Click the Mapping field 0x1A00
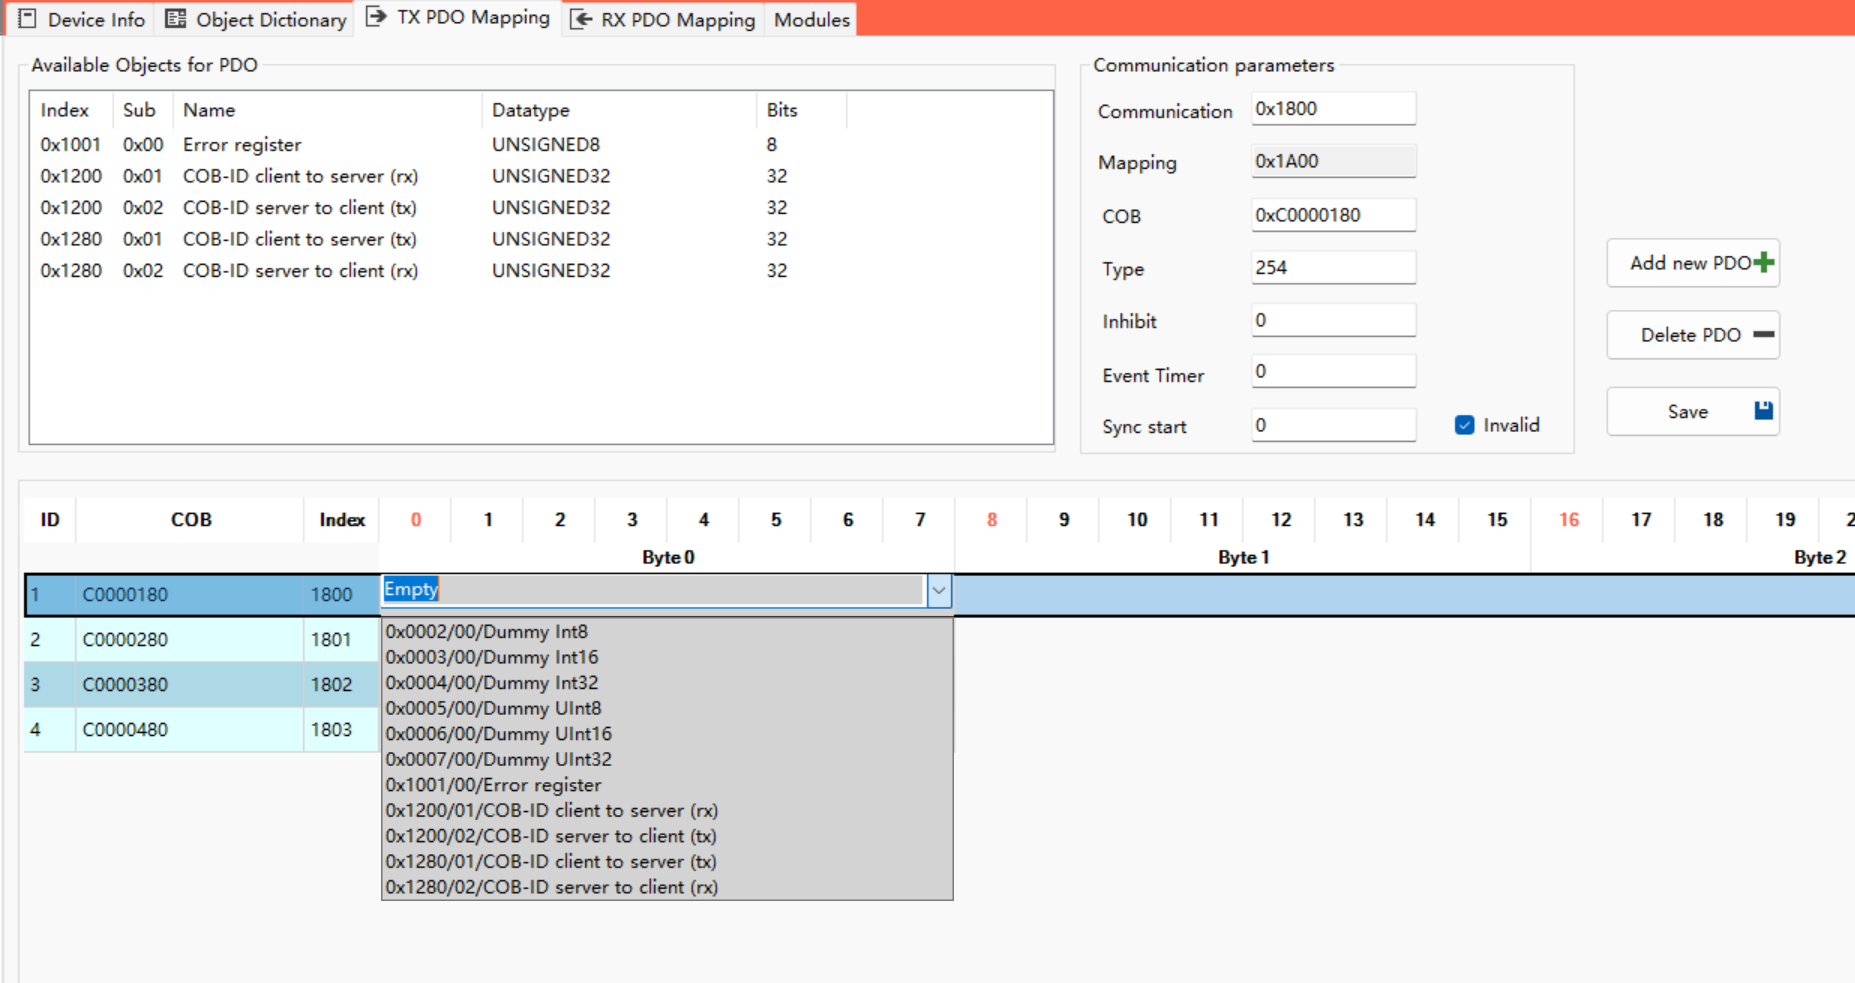The image size is (1855, 983). pos(1333,161)
